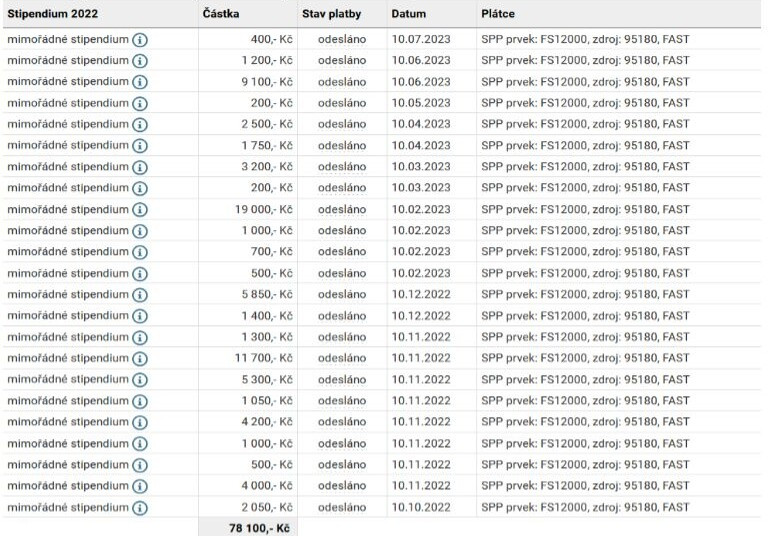Select the date 10.10.2022
The height and width of the screenshot is (536, 769).
pyautogui.click(x=421, y=507)
